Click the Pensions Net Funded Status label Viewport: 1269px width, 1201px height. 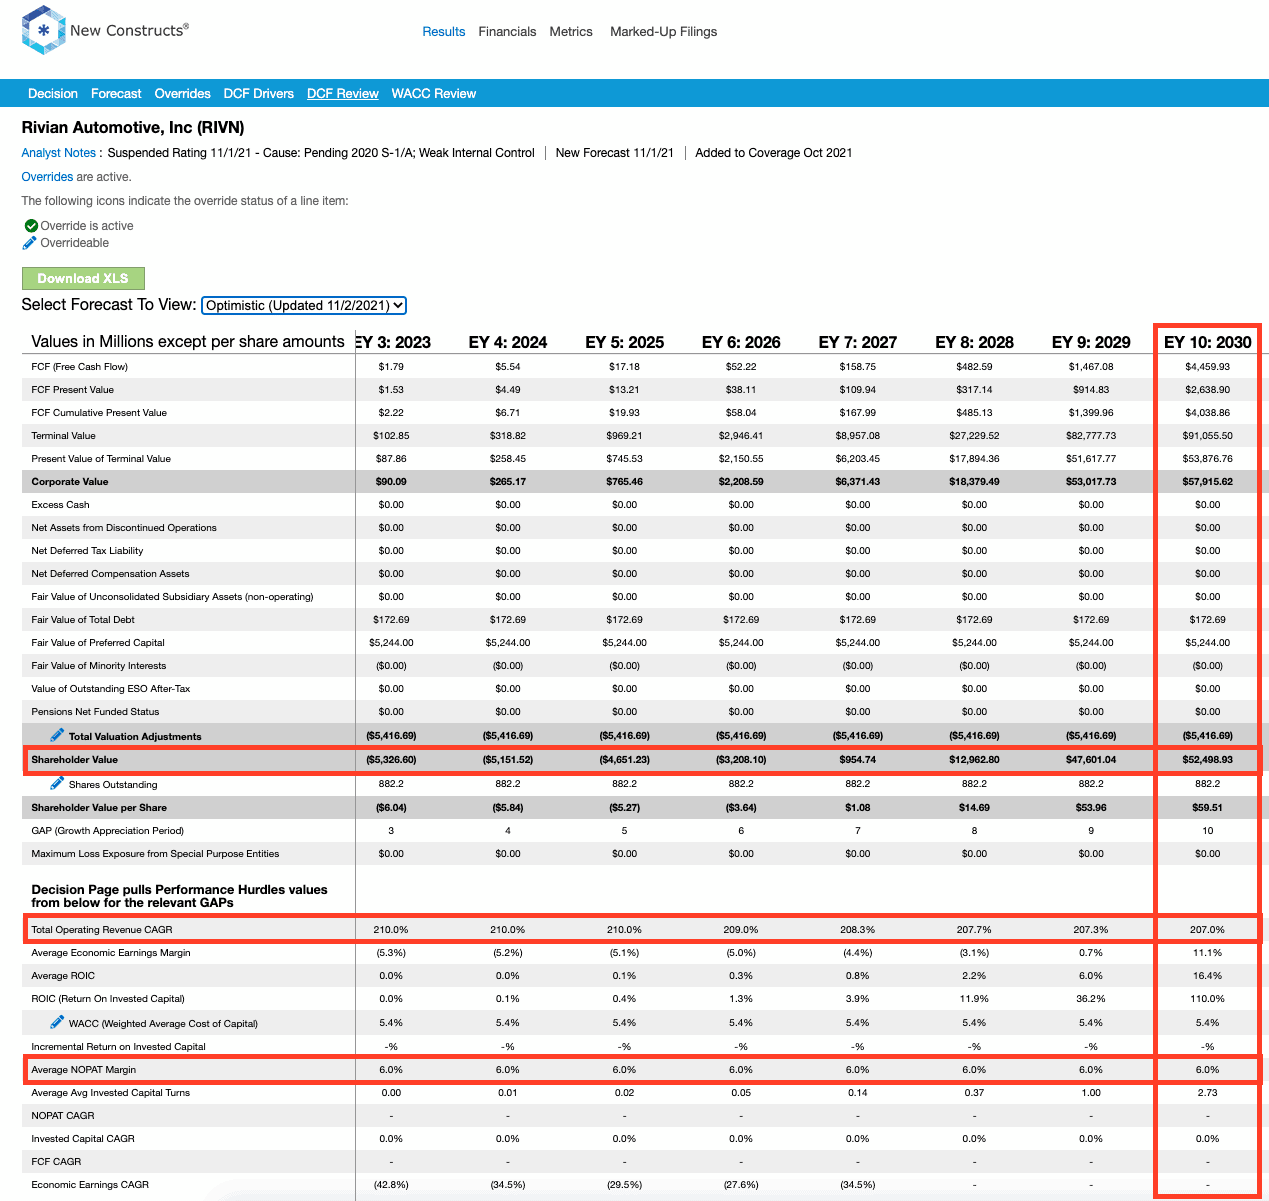pos(95,712)
